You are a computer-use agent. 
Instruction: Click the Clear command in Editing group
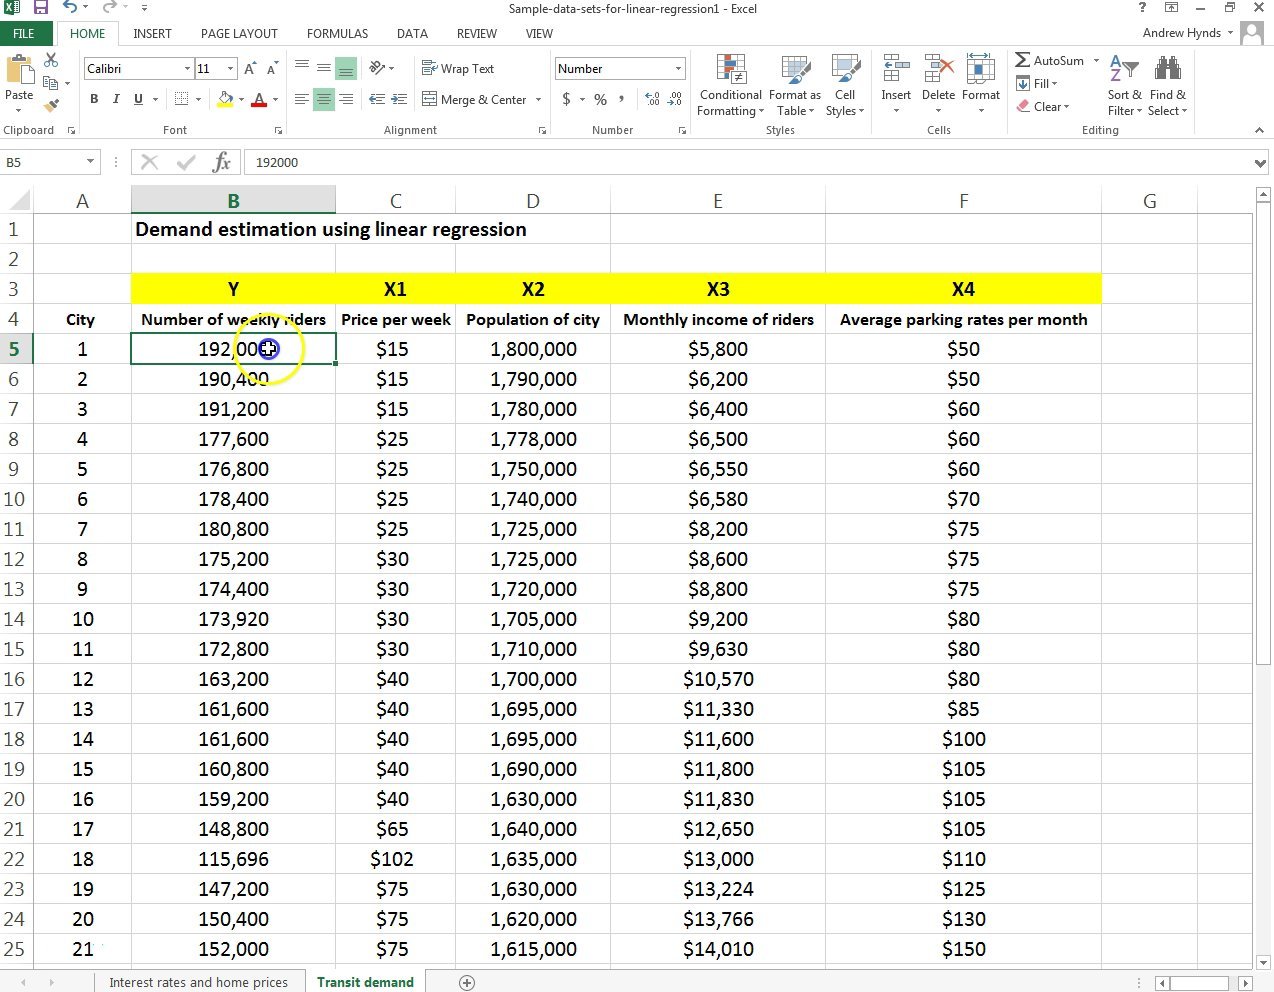[x=1045, y=106]
